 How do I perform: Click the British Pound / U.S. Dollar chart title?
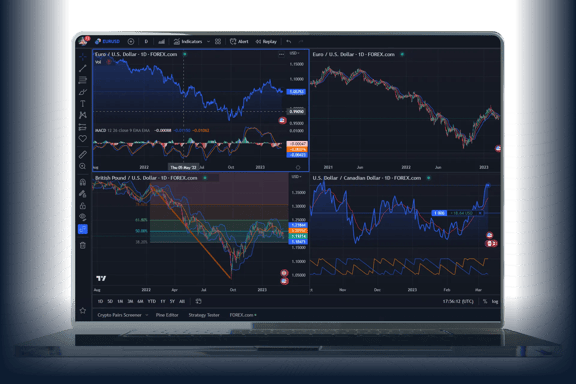pos(146,178)
